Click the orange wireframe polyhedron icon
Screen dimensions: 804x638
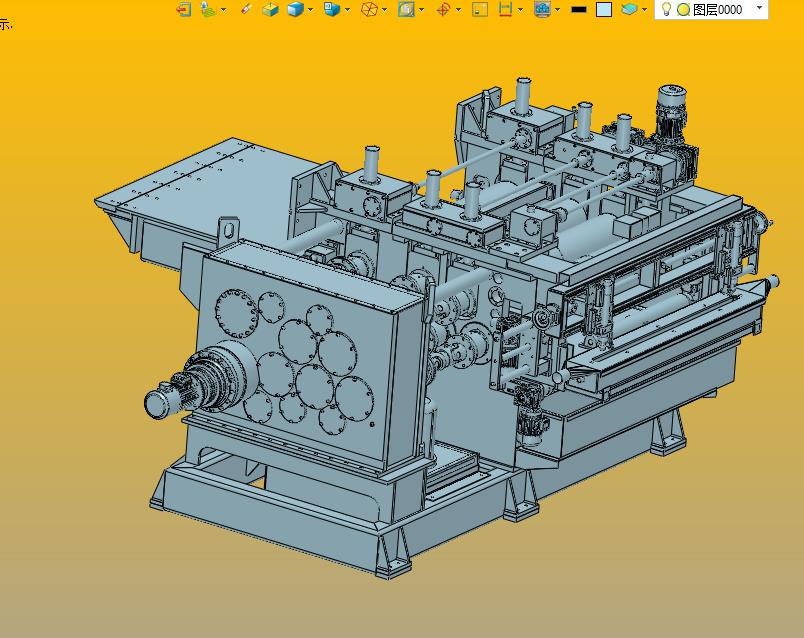[x=369, y=9]
